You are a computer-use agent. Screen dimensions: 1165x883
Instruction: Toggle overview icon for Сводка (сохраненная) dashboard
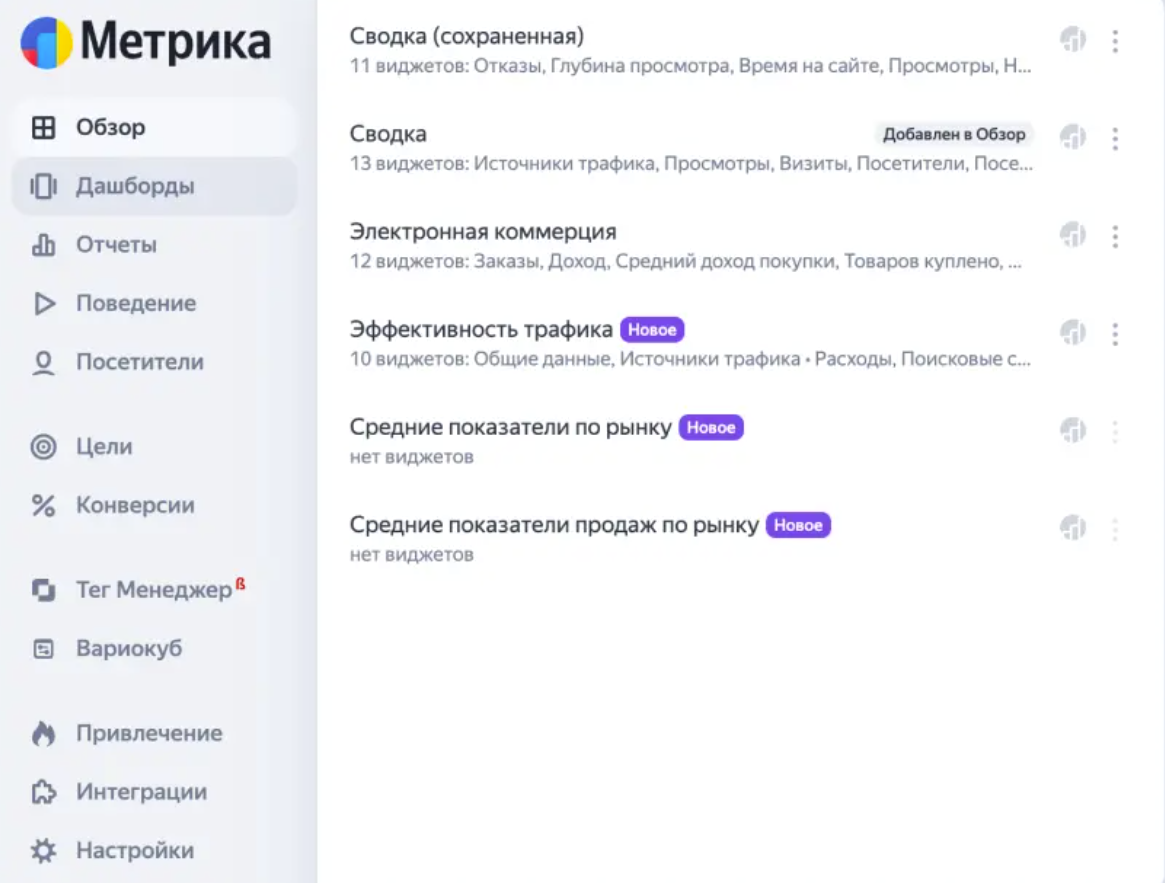(x=1073, y=40)
